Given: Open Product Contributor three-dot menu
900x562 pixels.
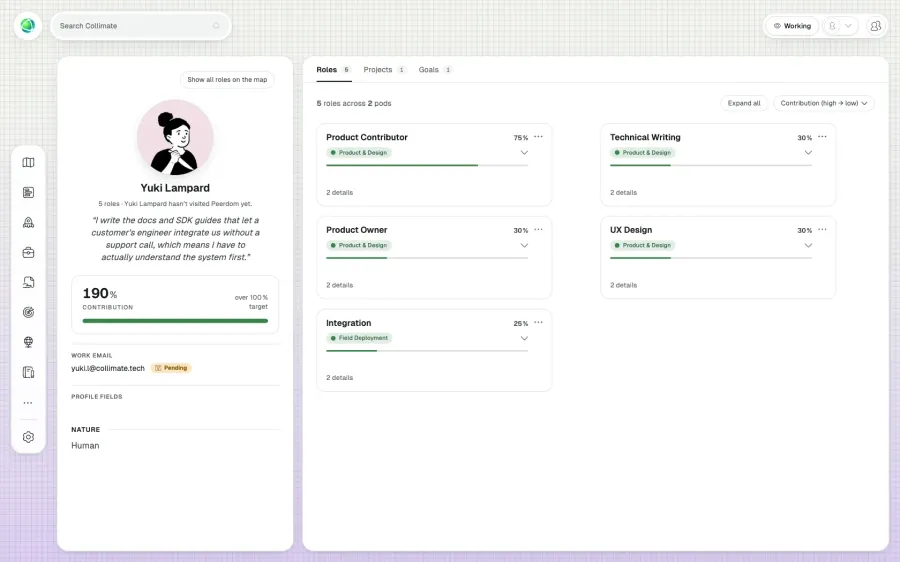Looking at the screenshot, I should (x=538, y=137).
